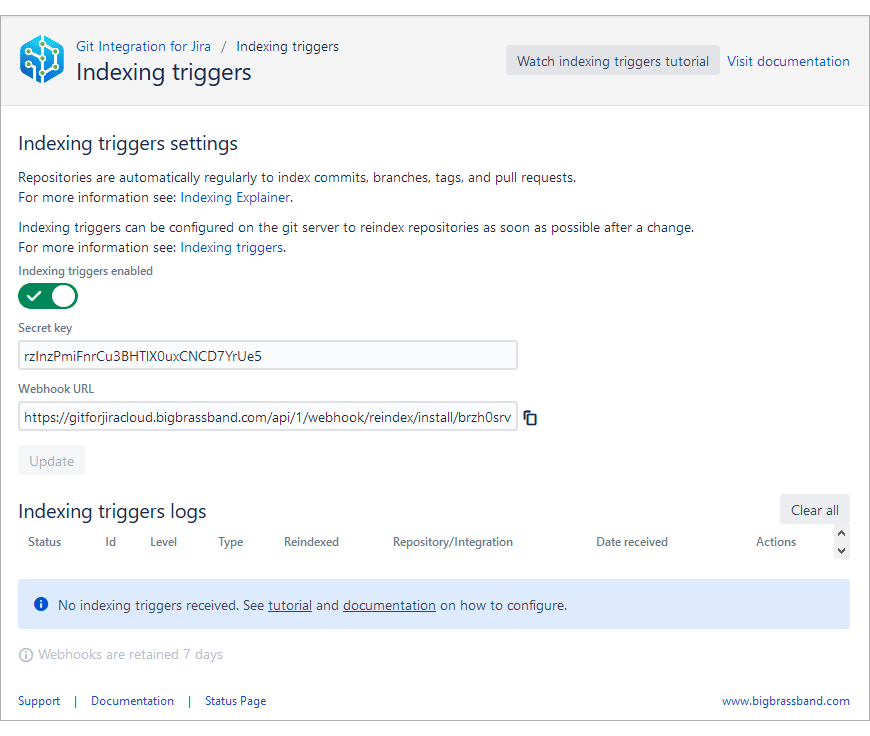Click the info icon in the no triggers banner
Screen dimensions: 870x736
pyautogui.click(x=41, y=604)
